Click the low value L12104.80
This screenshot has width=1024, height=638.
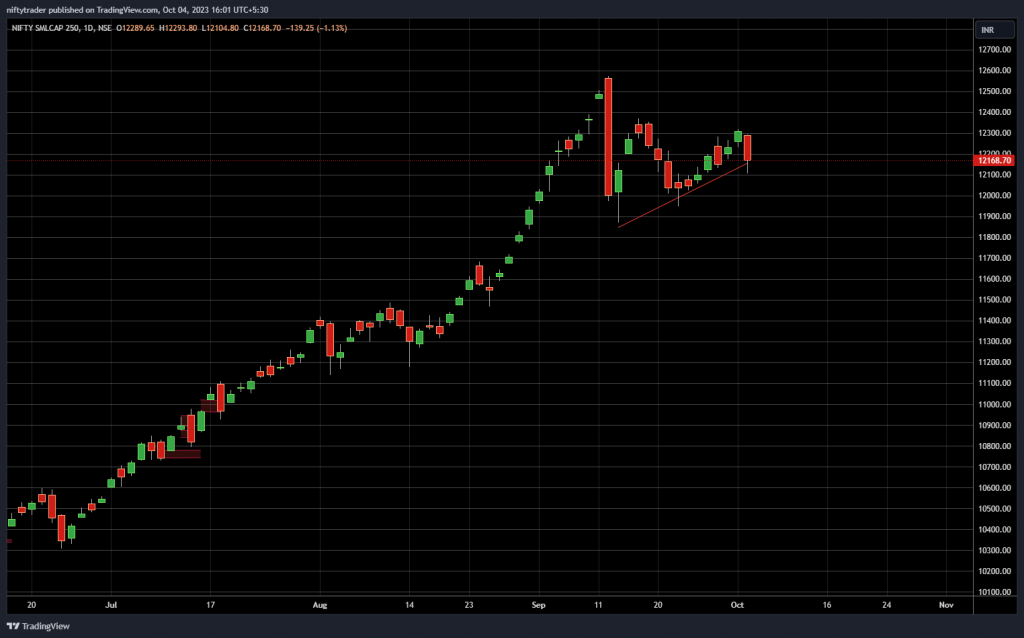[x=220, y=28]
